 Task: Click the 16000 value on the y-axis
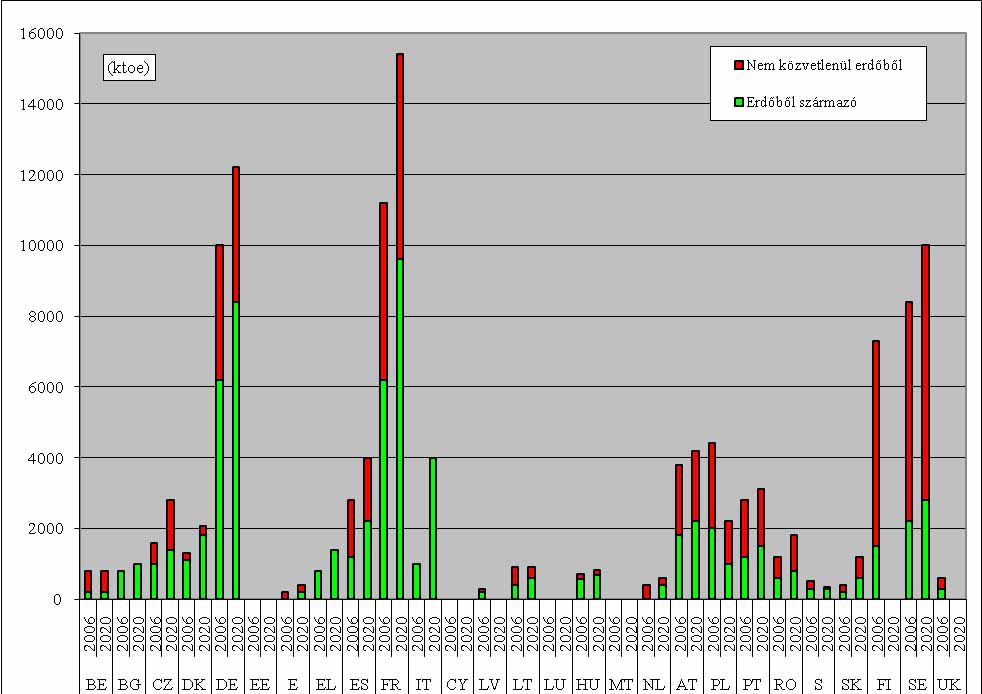pos(42,34)
